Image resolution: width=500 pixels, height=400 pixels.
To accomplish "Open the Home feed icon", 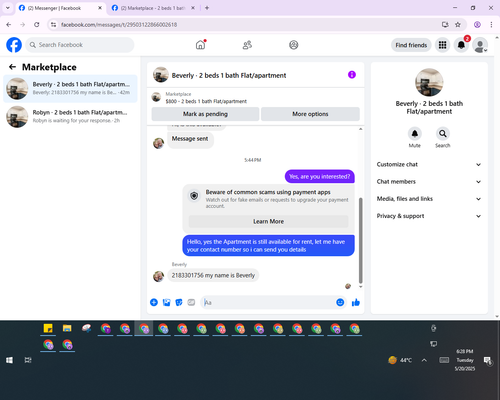I will click(x=200, y=45).
